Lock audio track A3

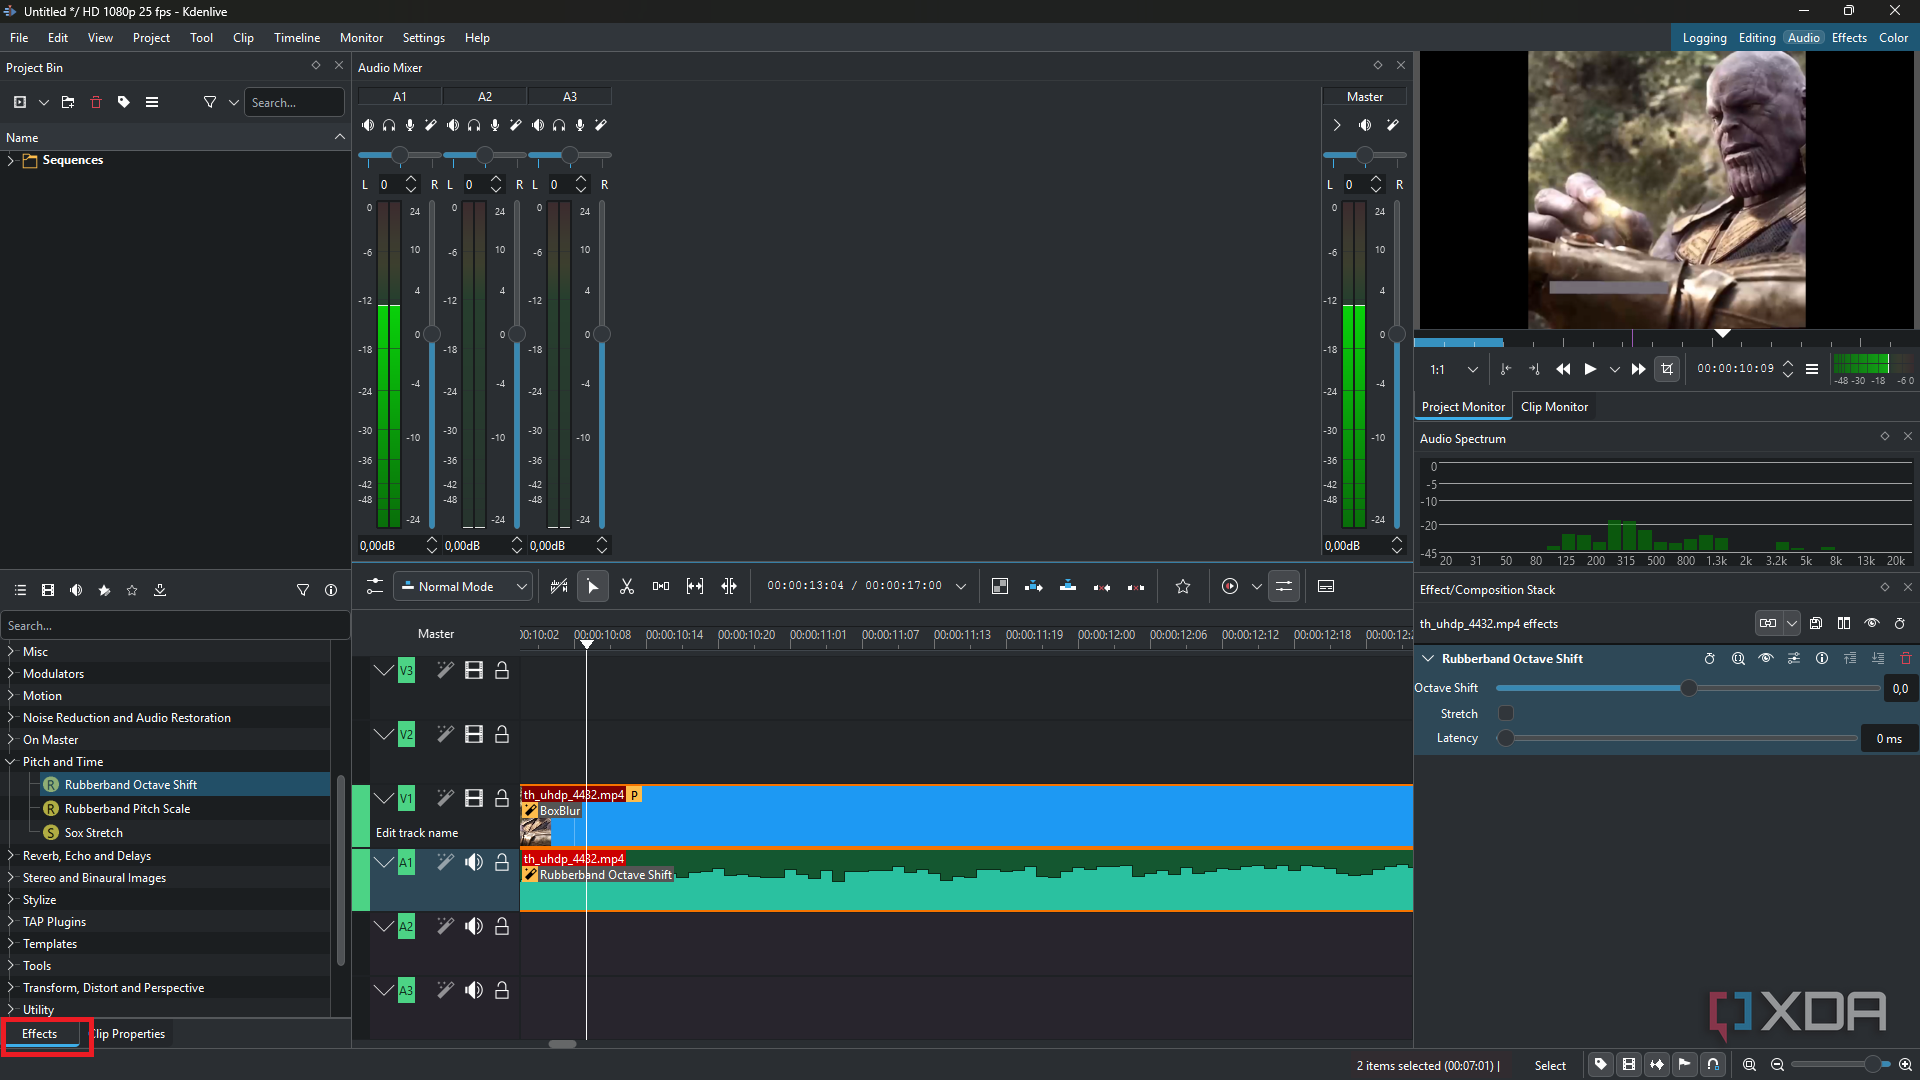pos(502,990)
